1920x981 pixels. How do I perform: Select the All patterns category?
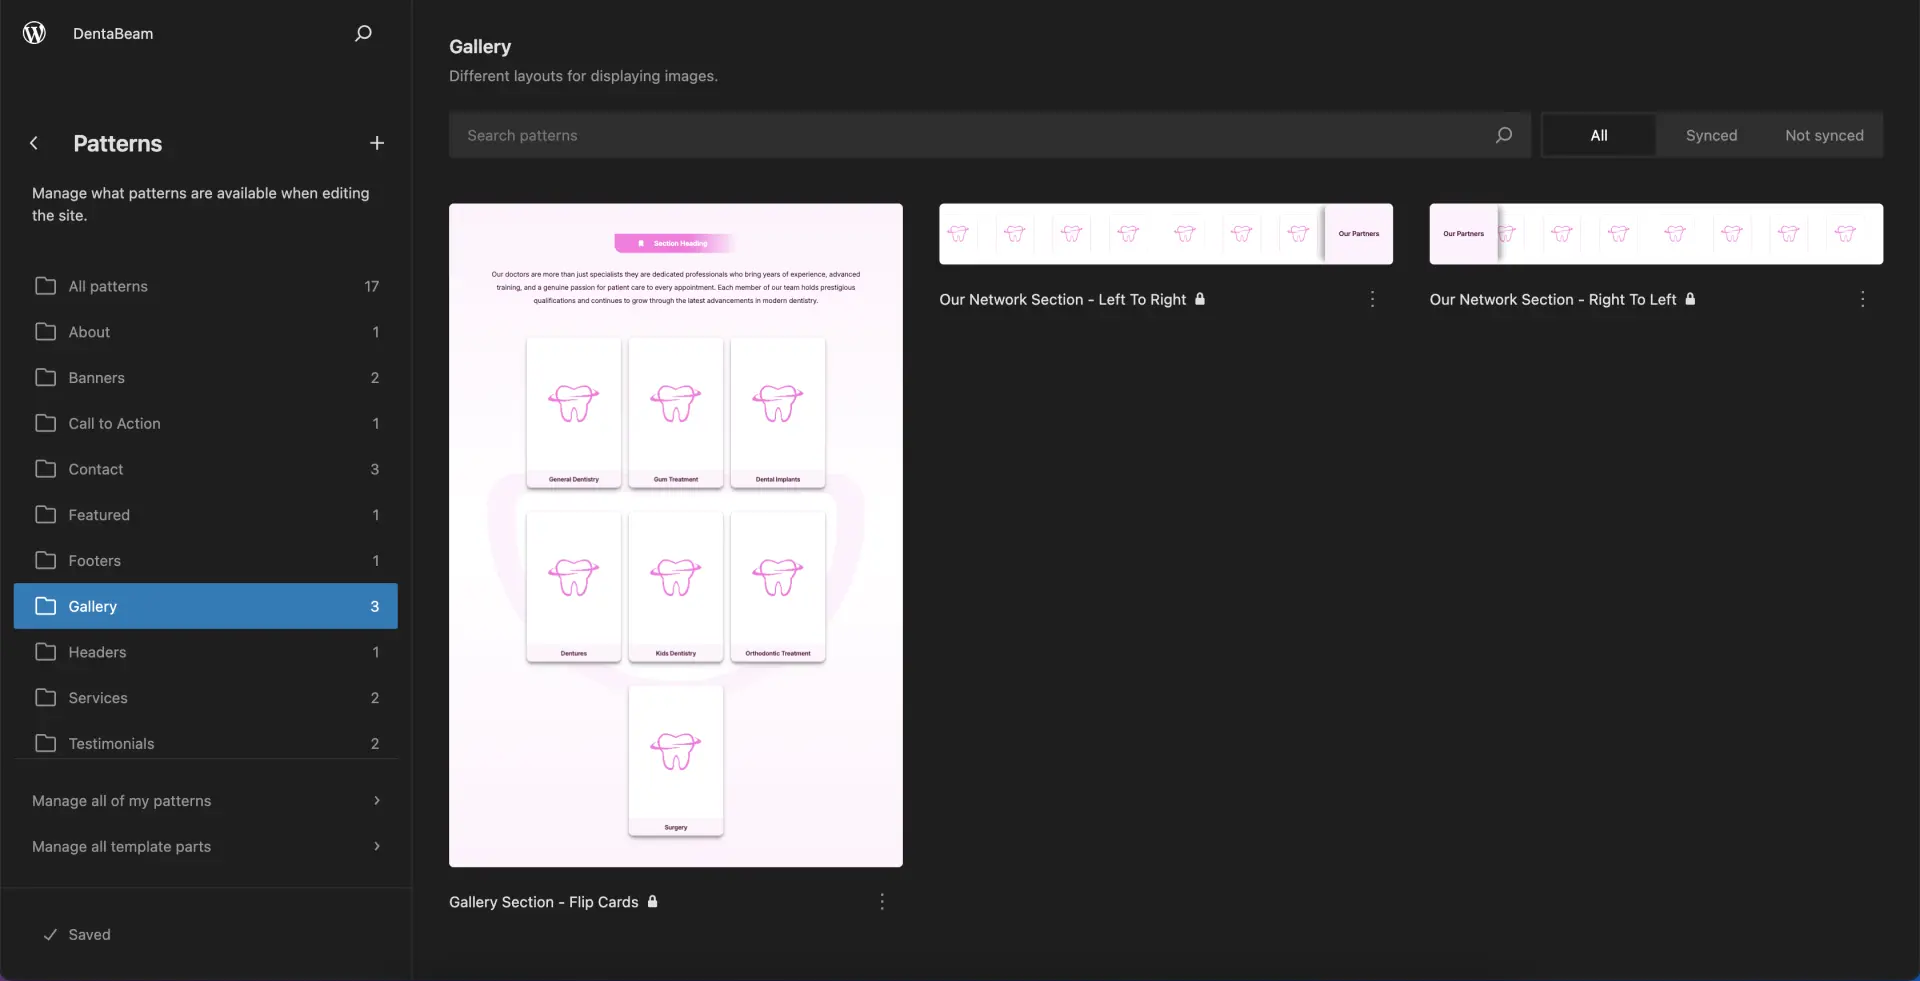click(x=206, y=286)
